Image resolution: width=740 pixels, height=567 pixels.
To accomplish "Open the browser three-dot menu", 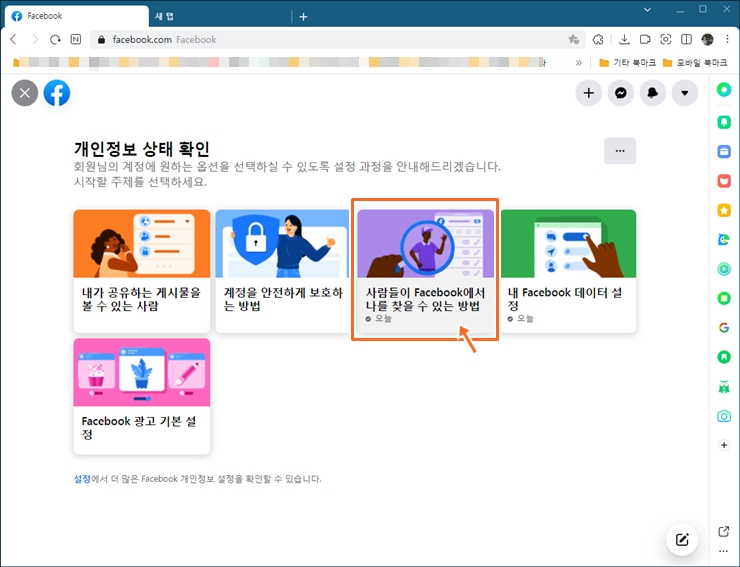I will click(727, 40).
